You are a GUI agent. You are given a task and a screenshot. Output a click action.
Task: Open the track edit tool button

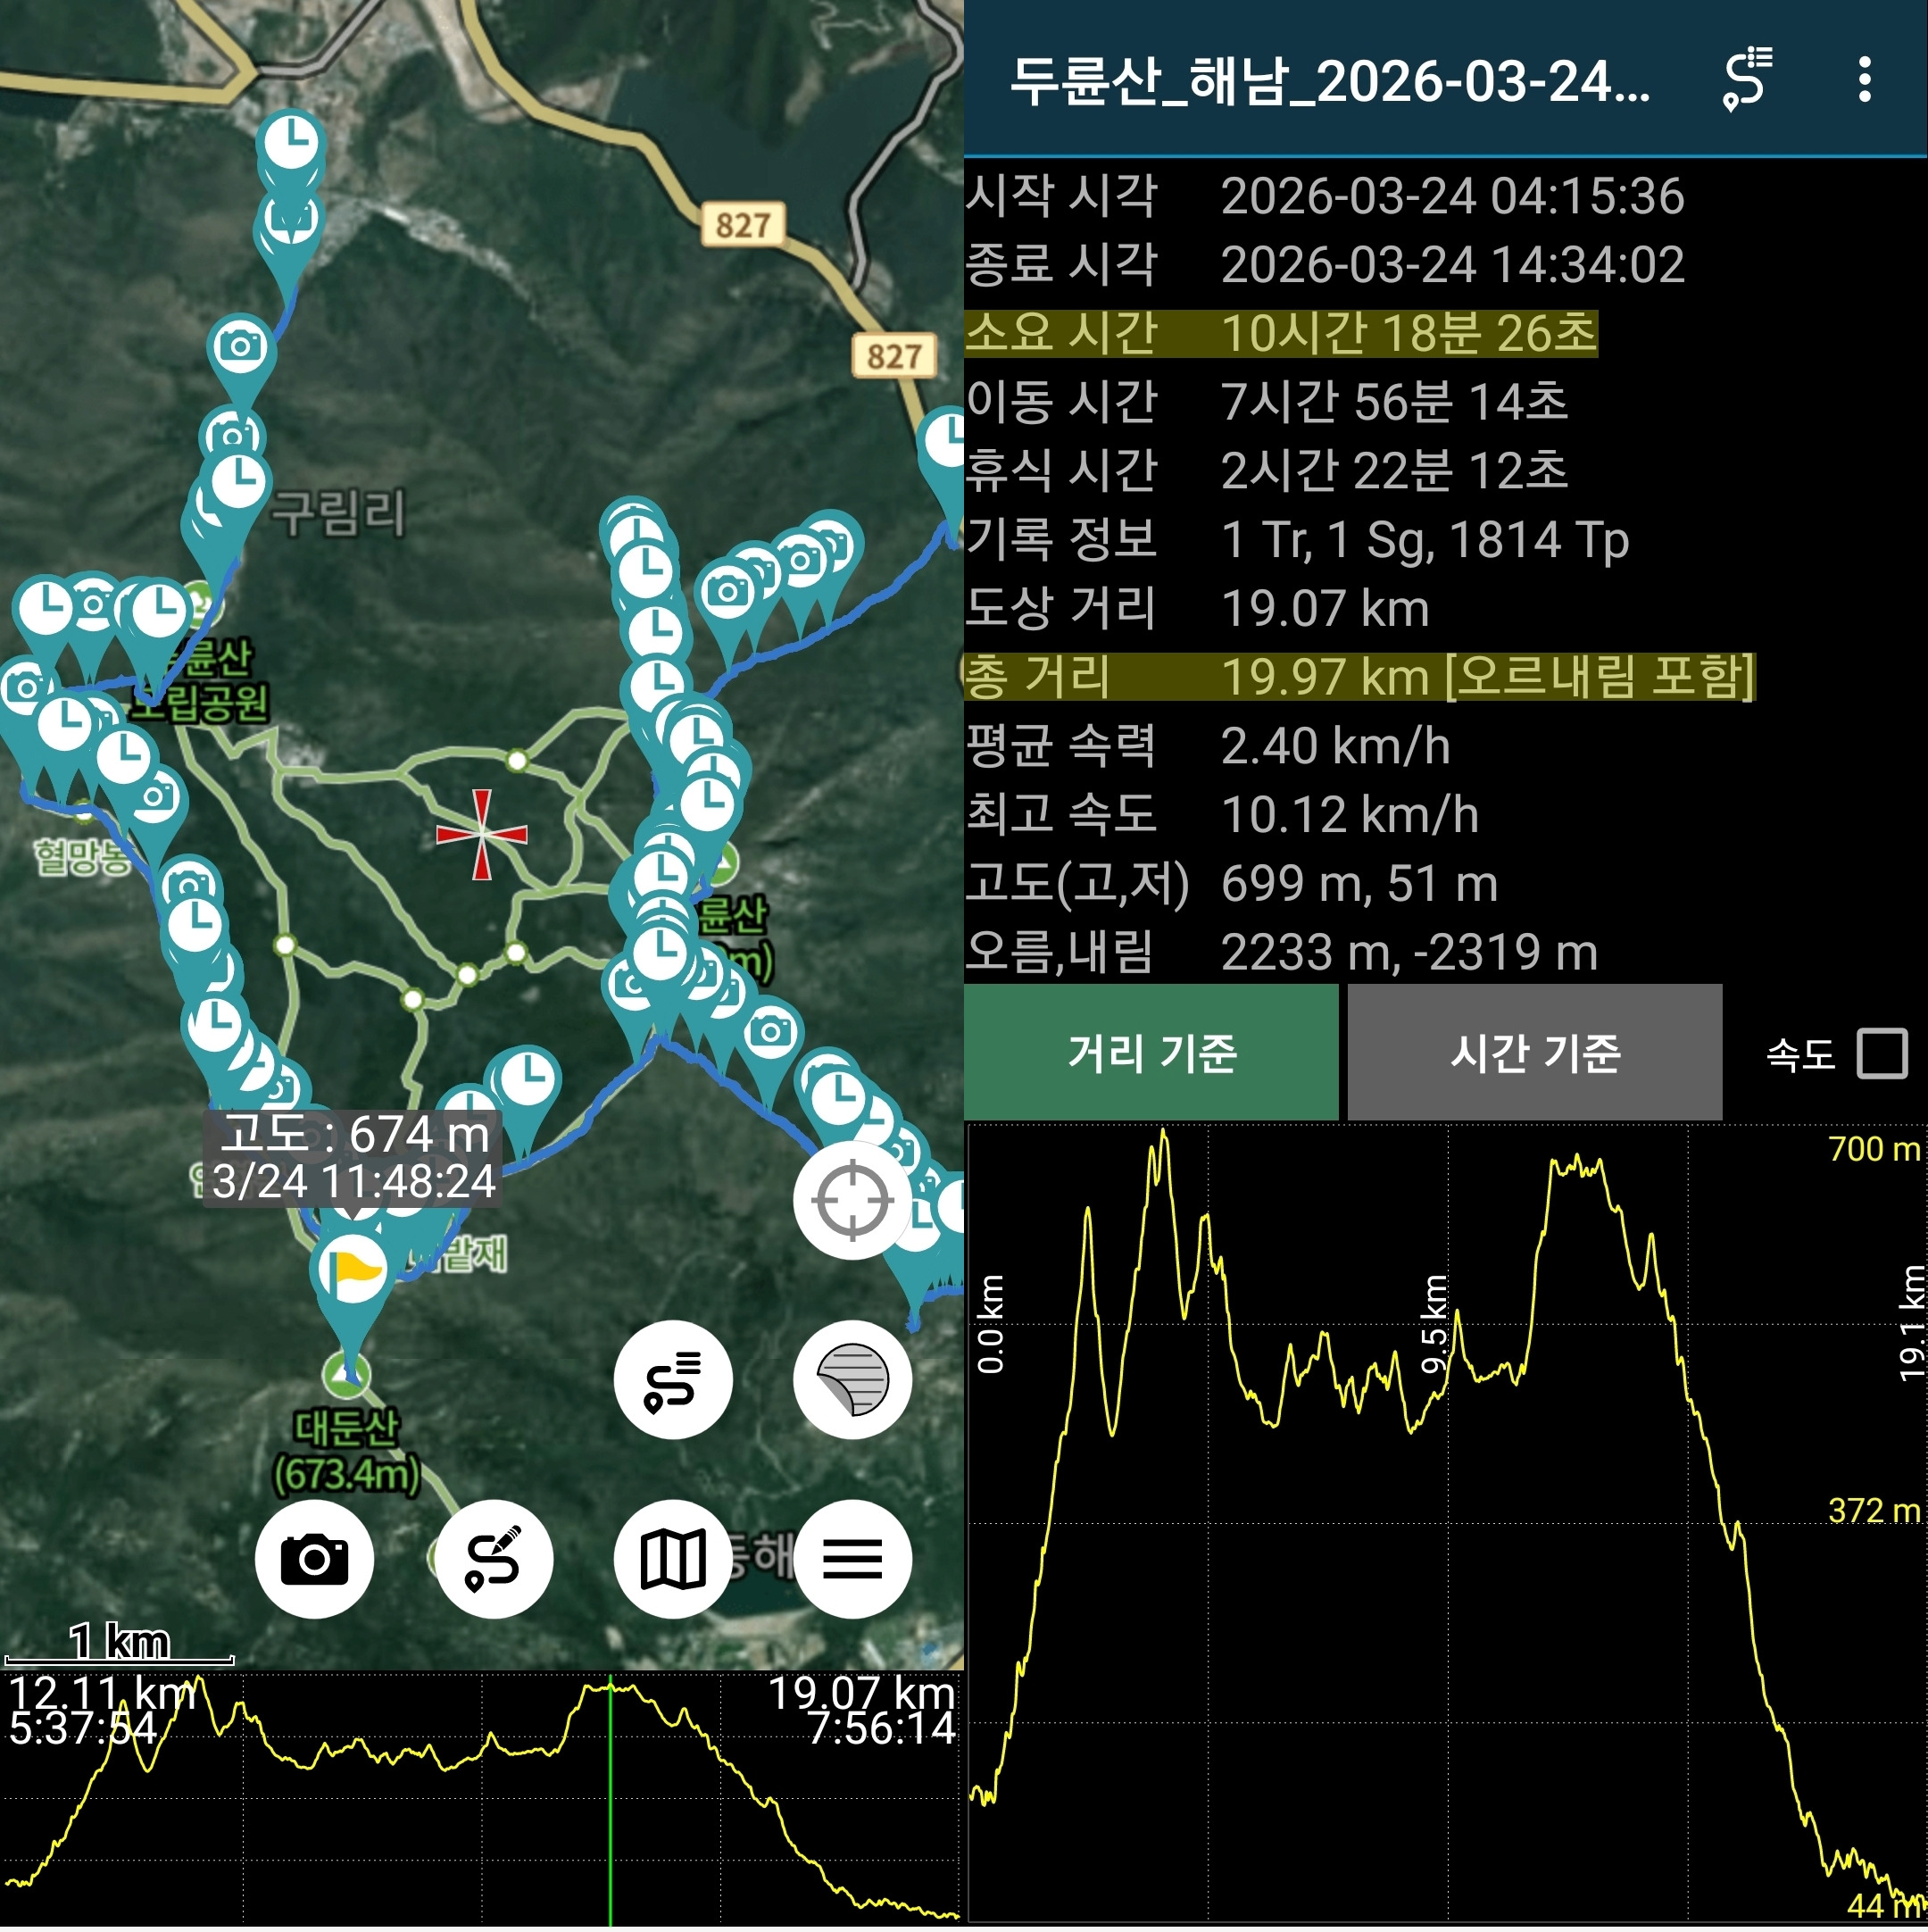click(493, 1560)
